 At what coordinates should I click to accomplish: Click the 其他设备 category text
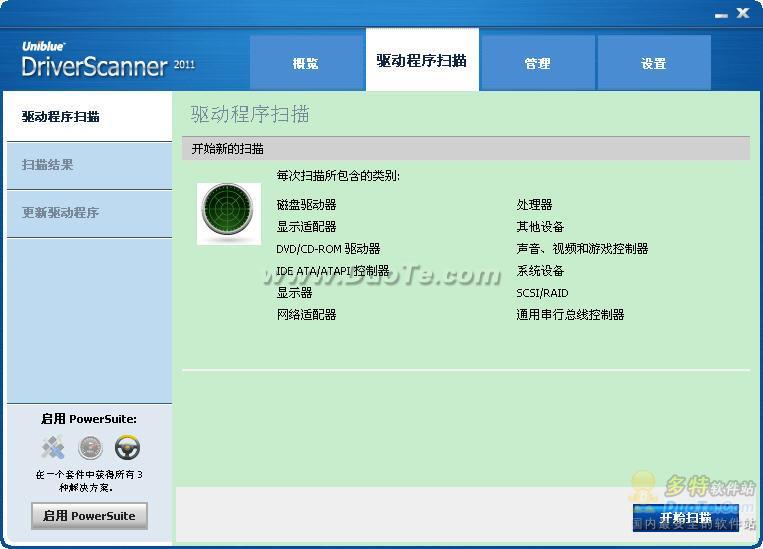coord(540,226)
